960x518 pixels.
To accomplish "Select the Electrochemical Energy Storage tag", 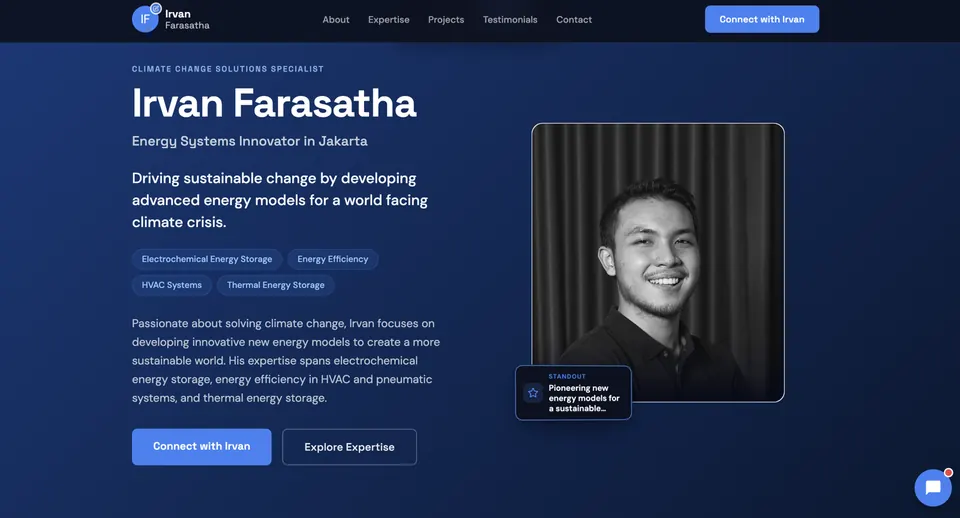I will pos(207,259).
